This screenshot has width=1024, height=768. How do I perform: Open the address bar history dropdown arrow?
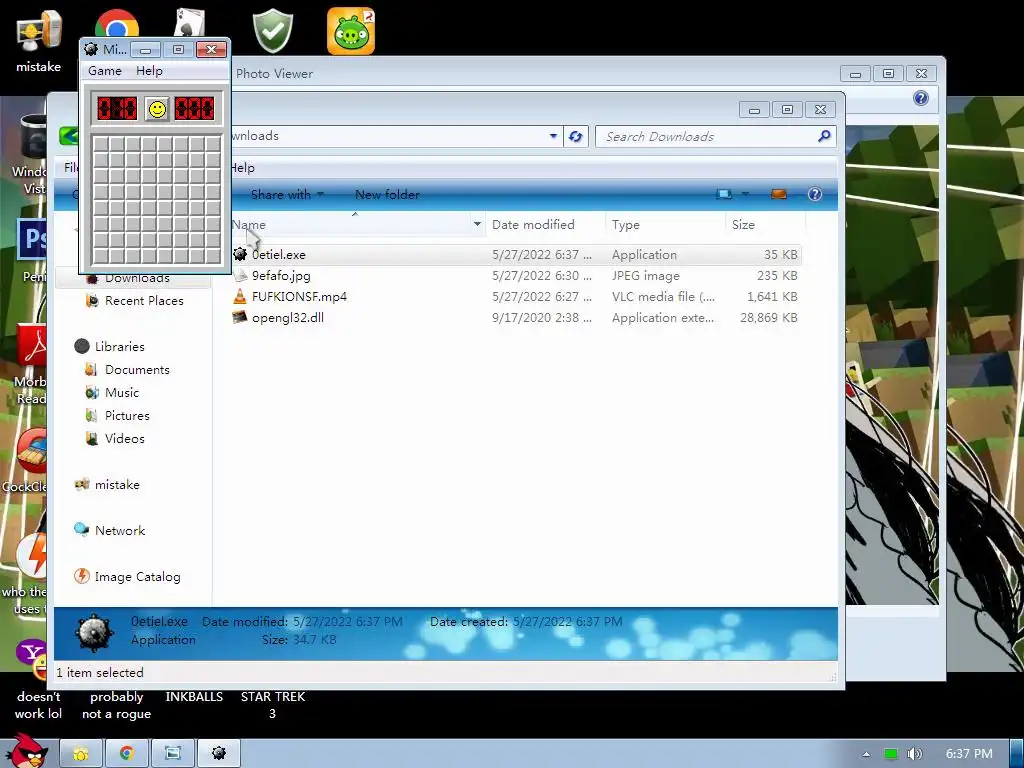(x=553, y=136)
